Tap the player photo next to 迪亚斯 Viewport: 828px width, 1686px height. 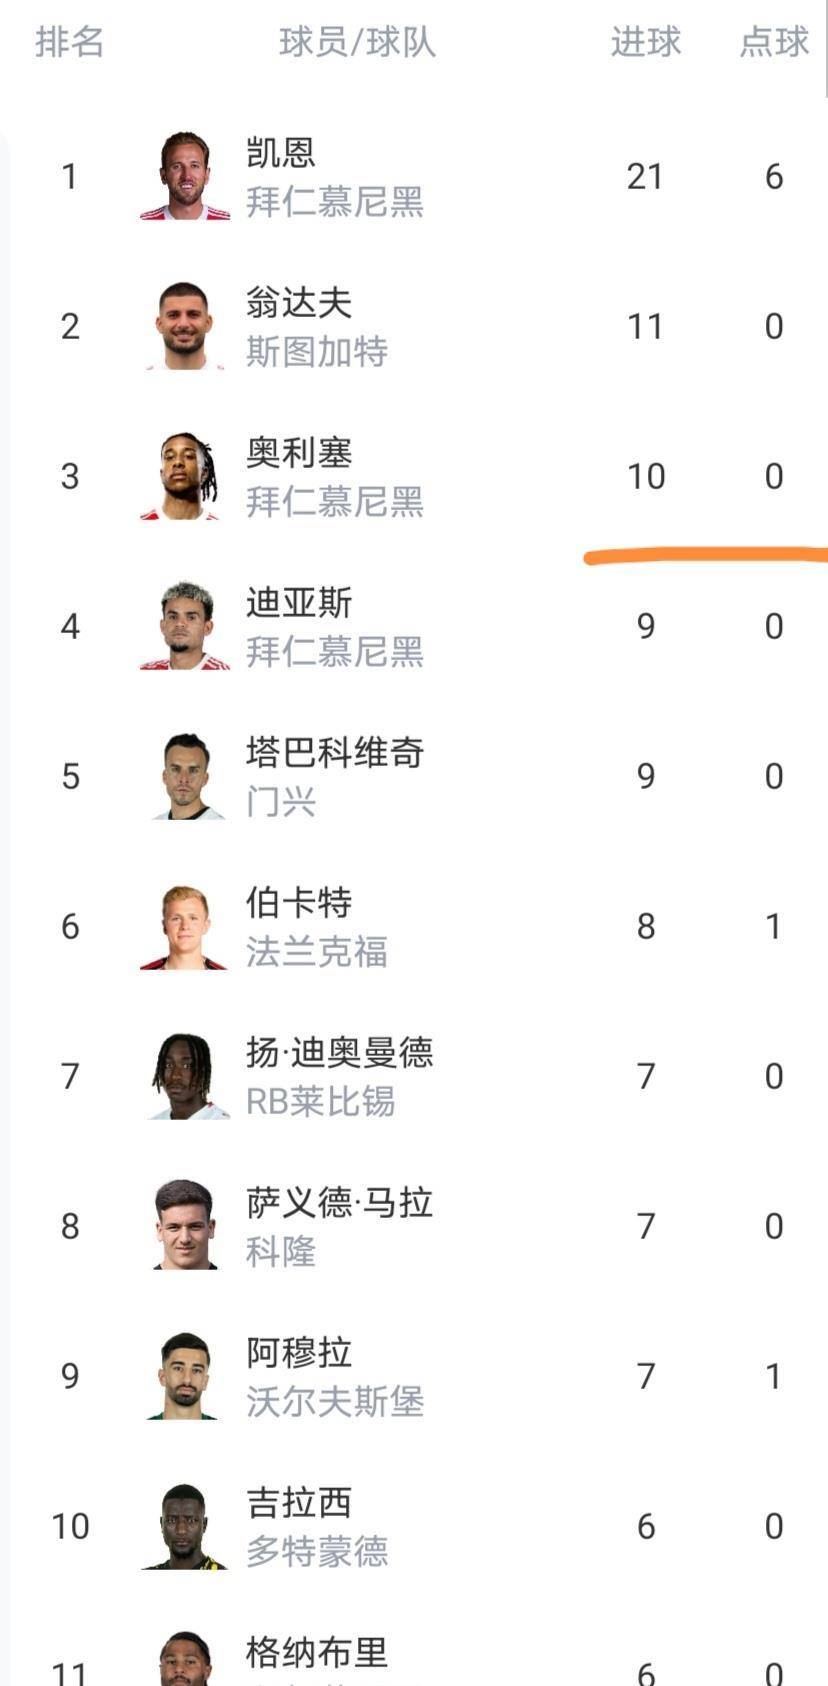185,626
